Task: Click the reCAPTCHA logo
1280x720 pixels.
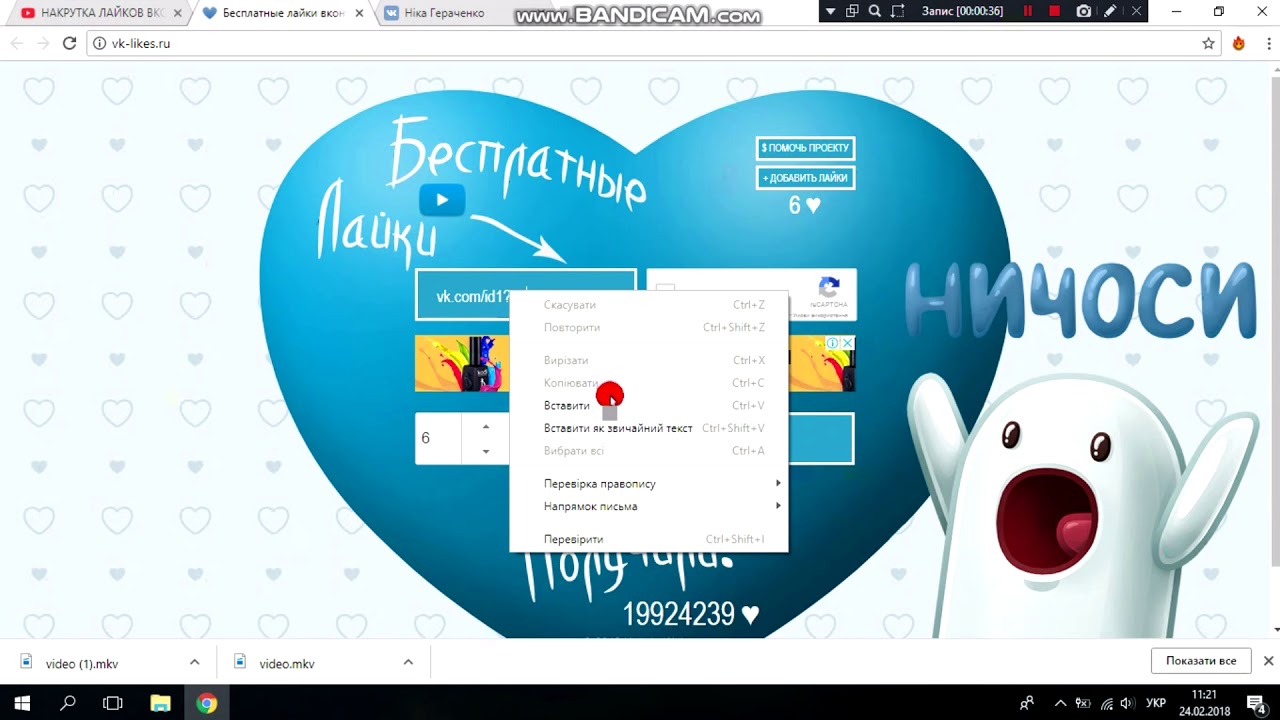Action: point(829,288)
